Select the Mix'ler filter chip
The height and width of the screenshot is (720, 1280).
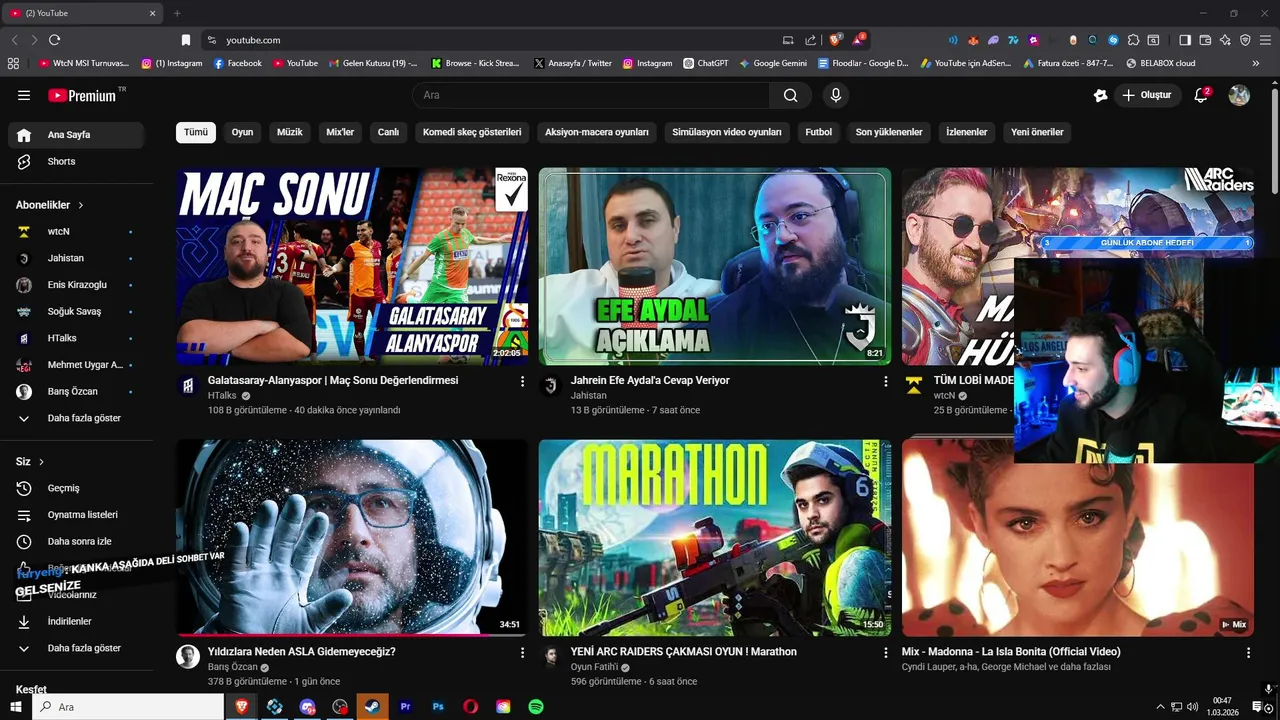pyautogui.click(x=340, y=132)
